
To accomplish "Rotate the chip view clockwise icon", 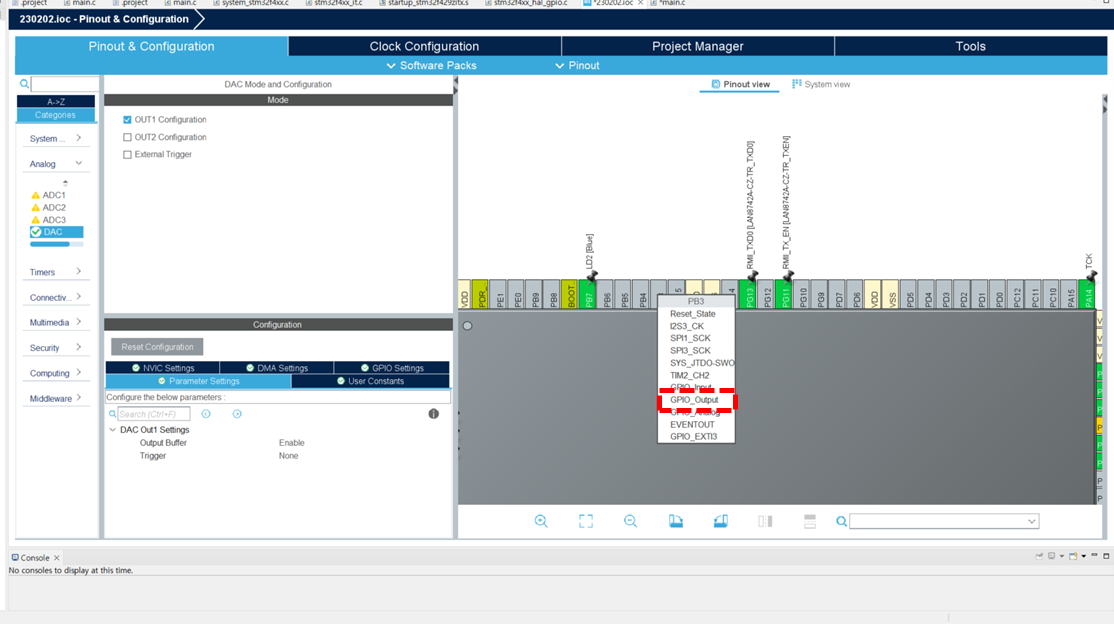I will (x=676, y=521).
